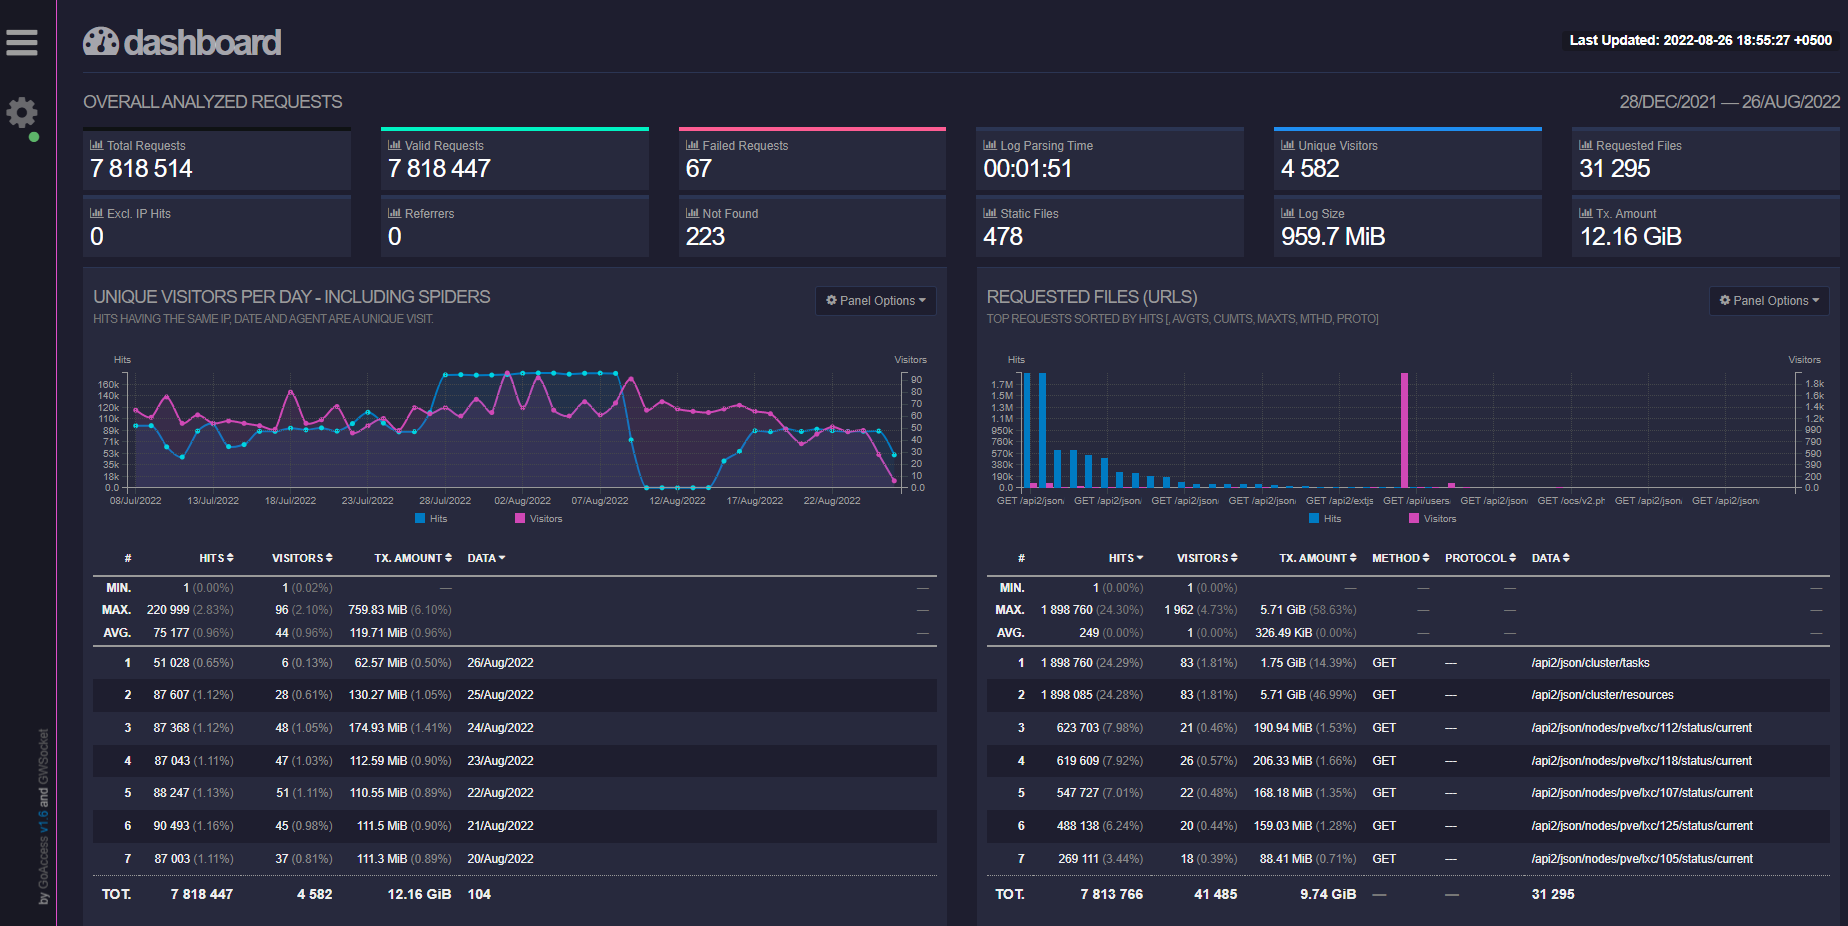Toggle Visitors series in visitors chart legend
Screen dimensions: 1848x926
(538, 519)
